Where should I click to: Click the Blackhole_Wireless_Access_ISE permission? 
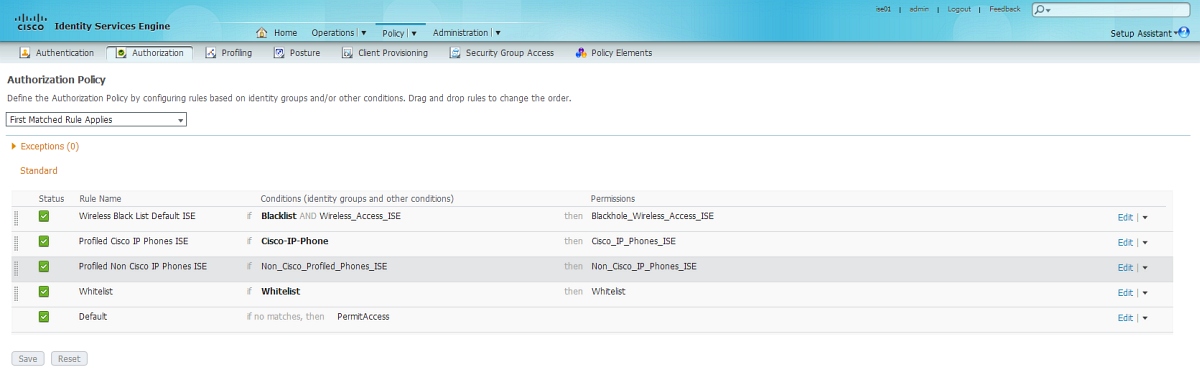(x=652, y=216)
